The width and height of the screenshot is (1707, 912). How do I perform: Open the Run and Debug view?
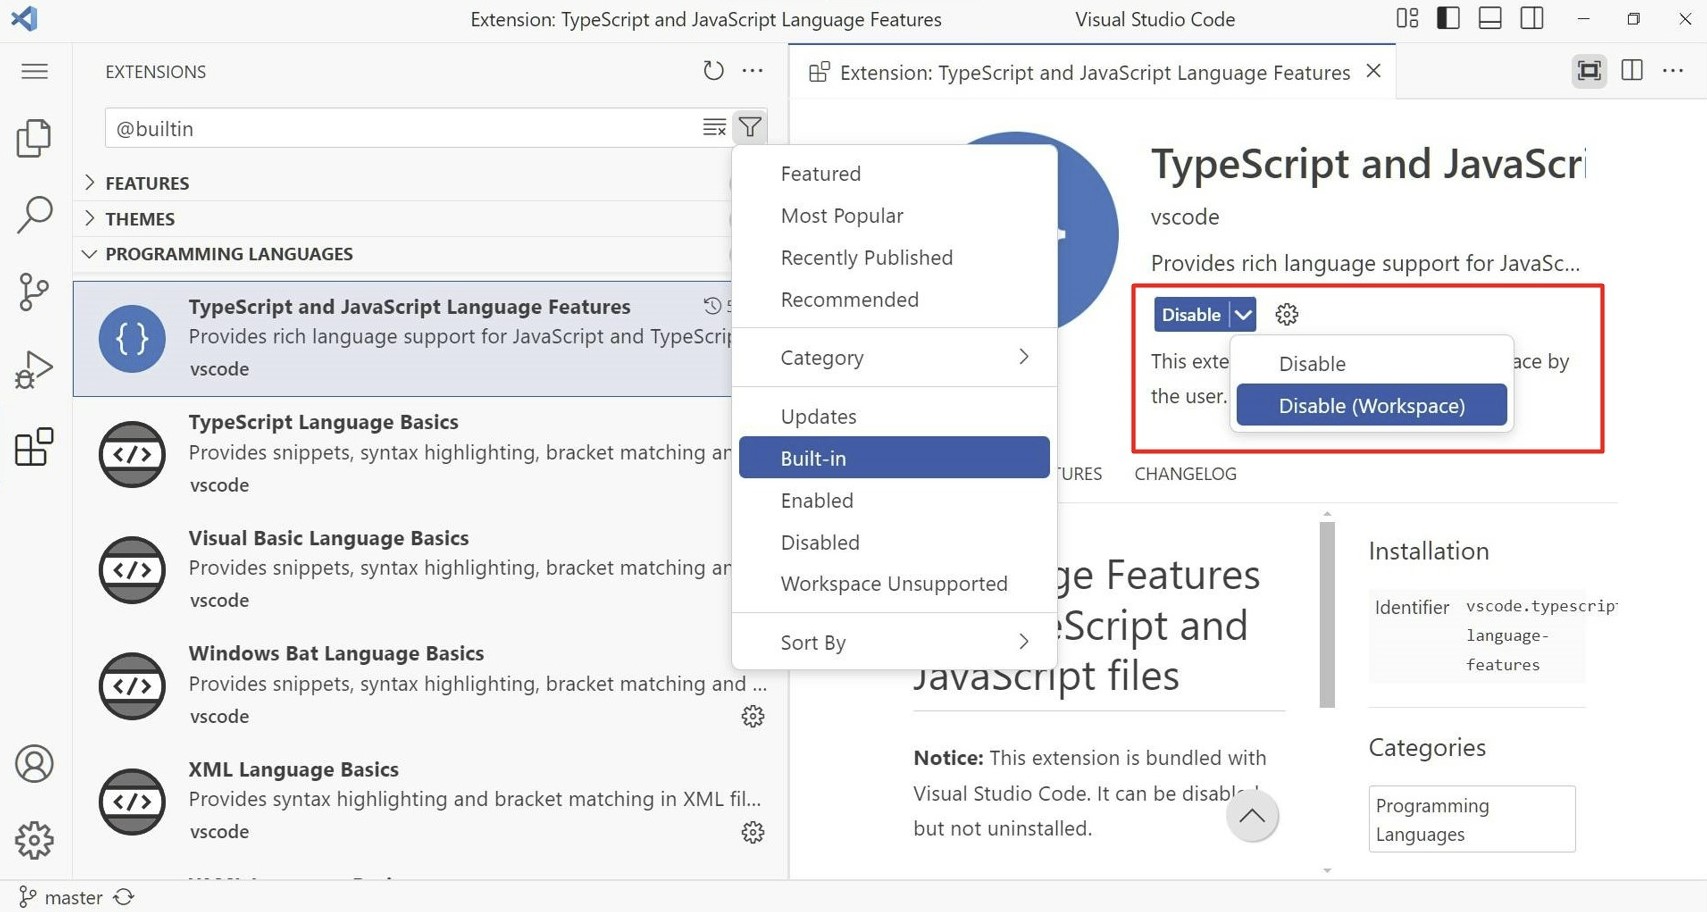[34, 369]
